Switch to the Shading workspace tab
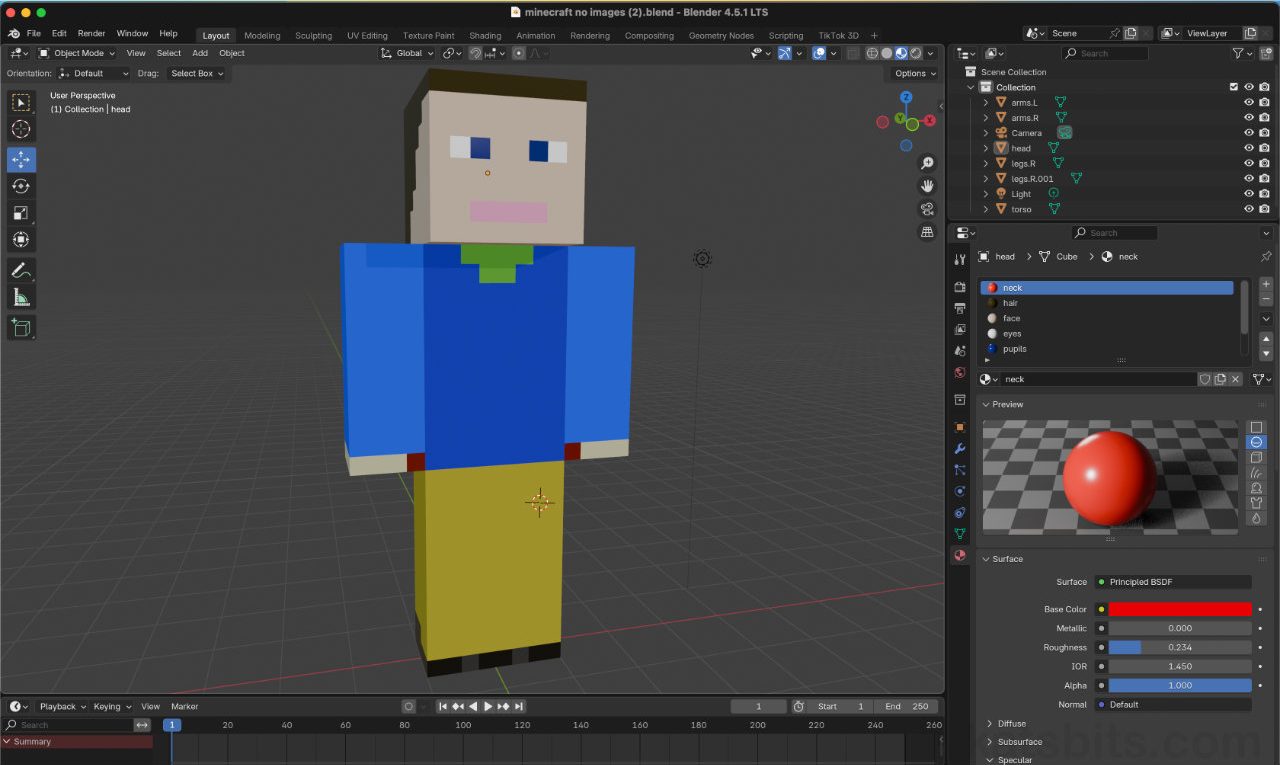 485,35
